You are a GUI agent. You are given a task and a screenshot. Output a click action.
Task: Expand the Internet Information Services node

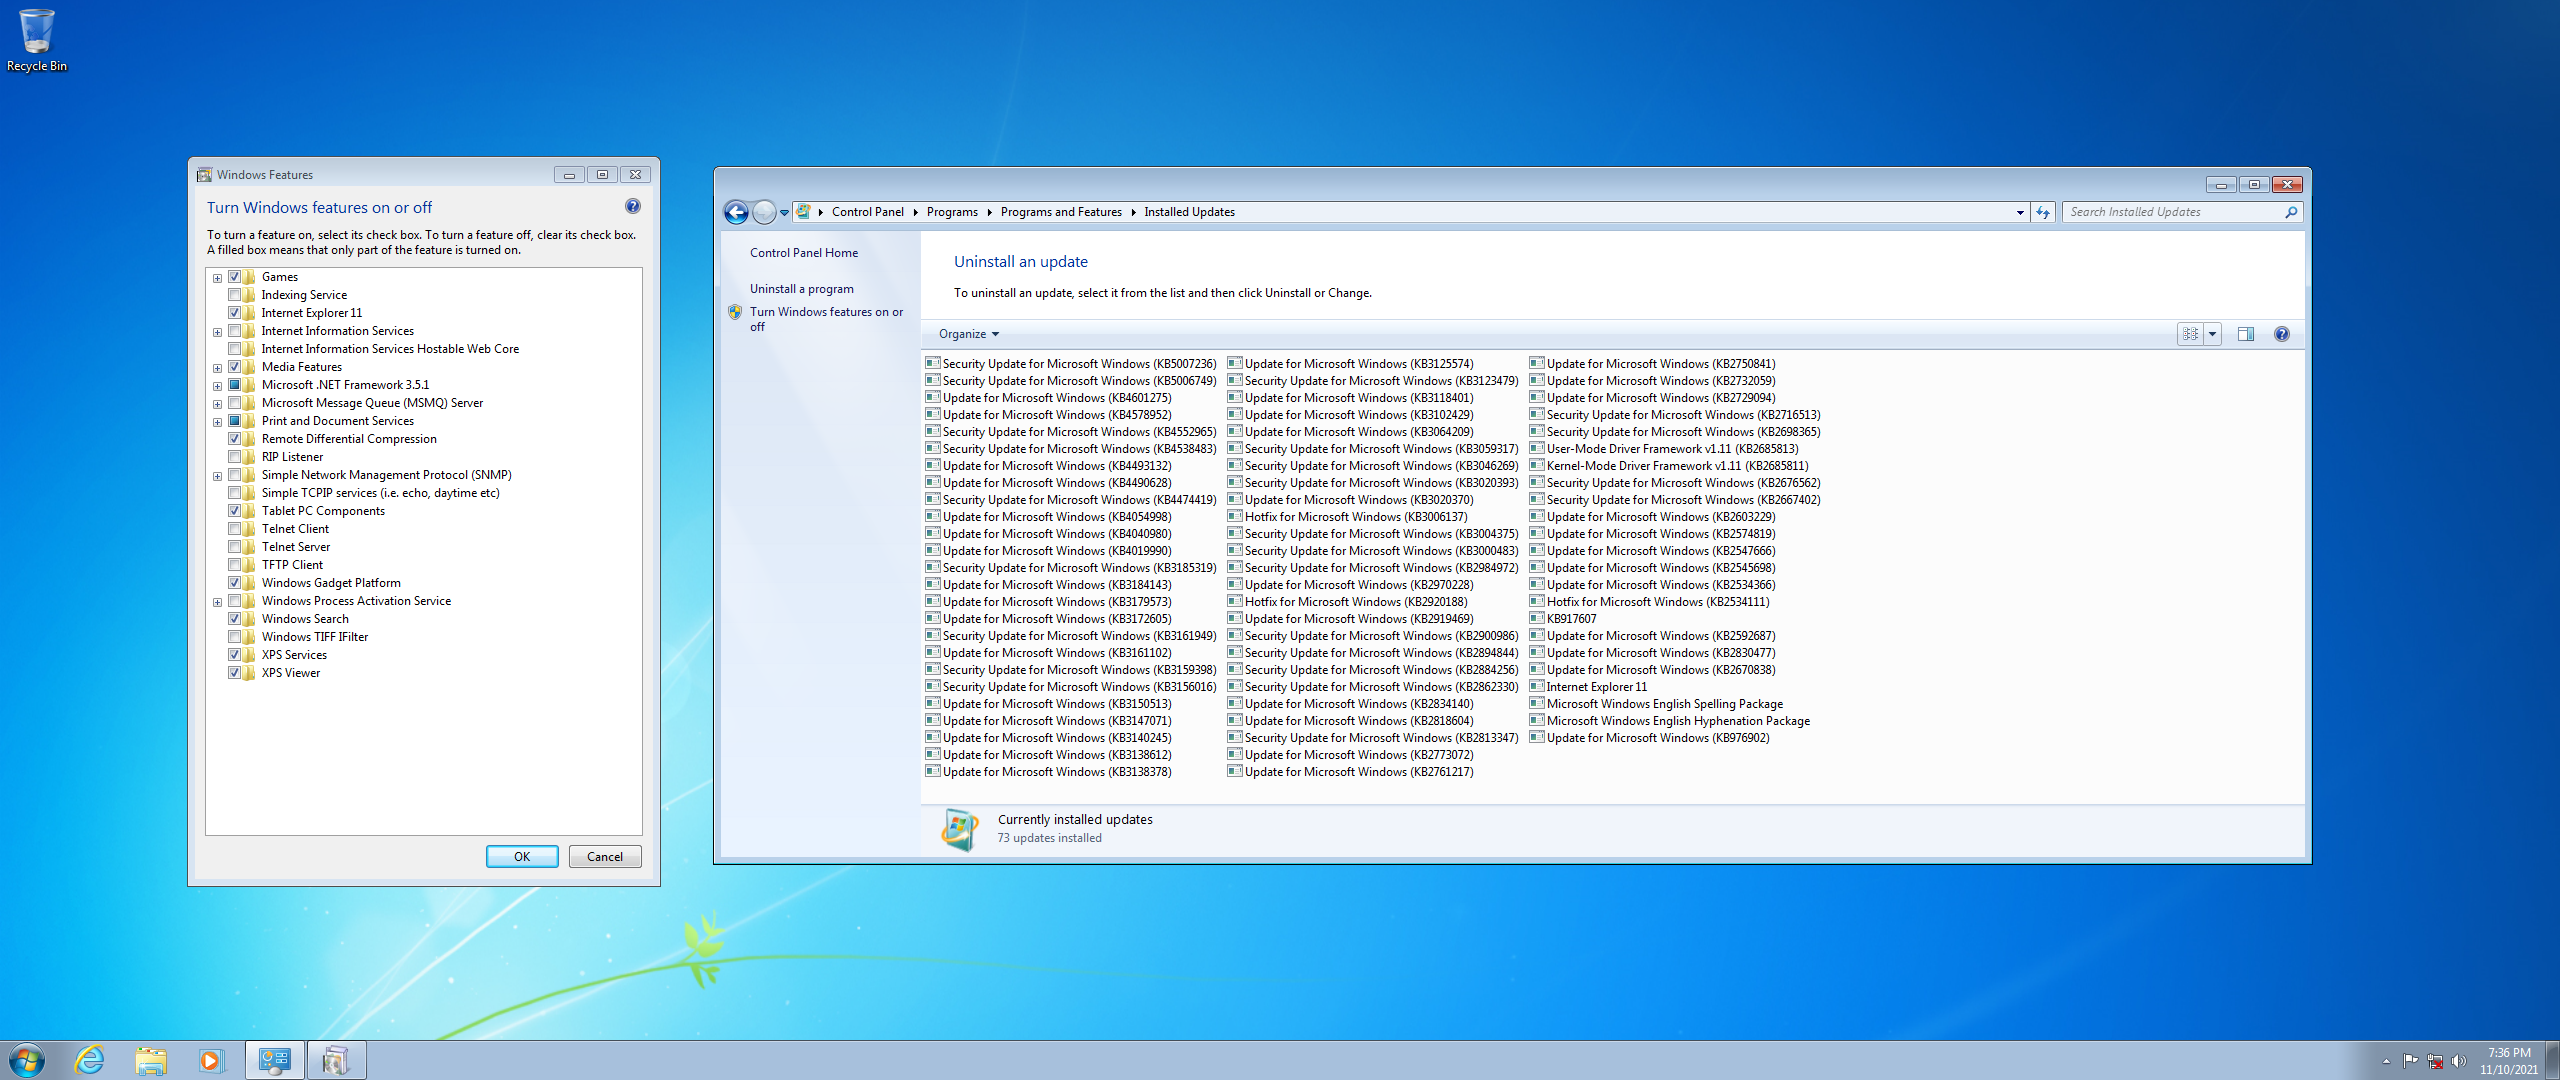(x=217, y=332)
